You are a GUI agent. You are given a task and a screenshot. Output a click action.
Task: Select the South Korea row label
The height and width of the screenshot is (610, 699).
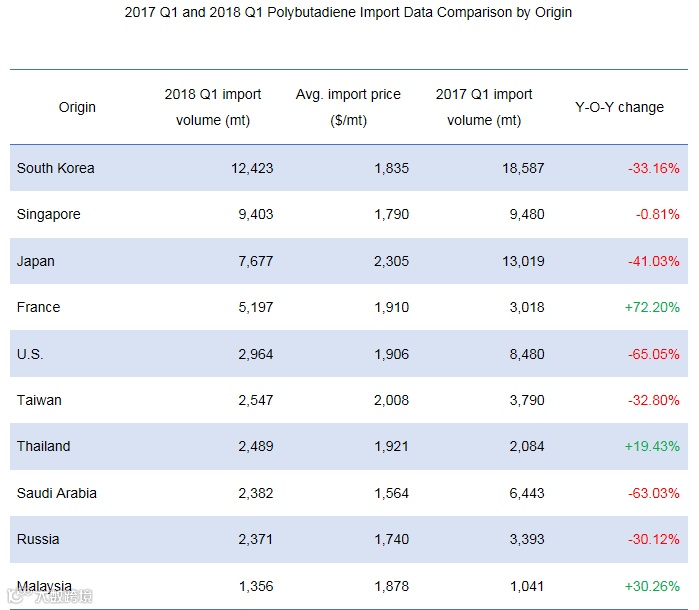point(56,168)
